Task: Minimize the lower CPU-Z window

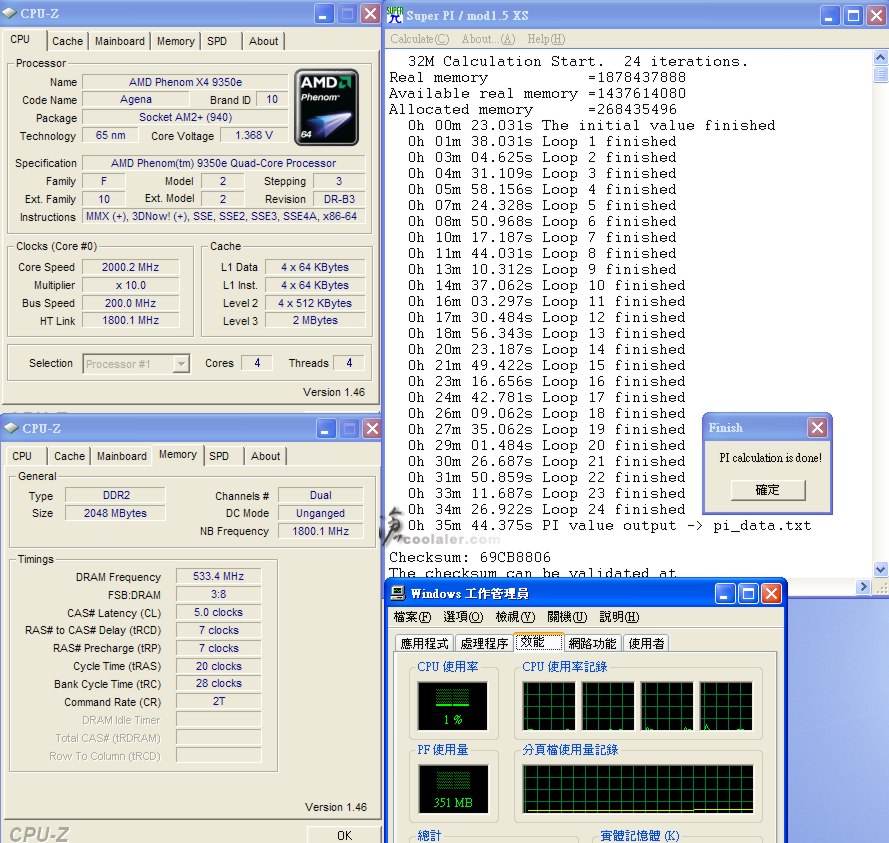Action: (325, 429)
